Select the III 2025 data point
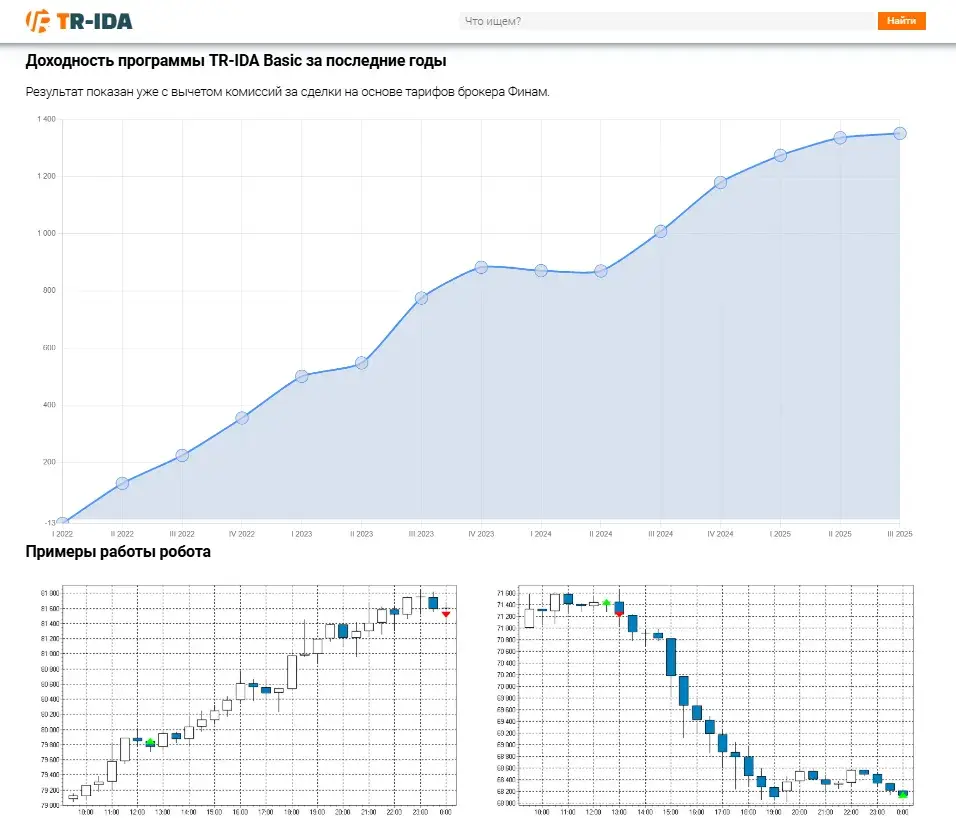 coord(900,134)
